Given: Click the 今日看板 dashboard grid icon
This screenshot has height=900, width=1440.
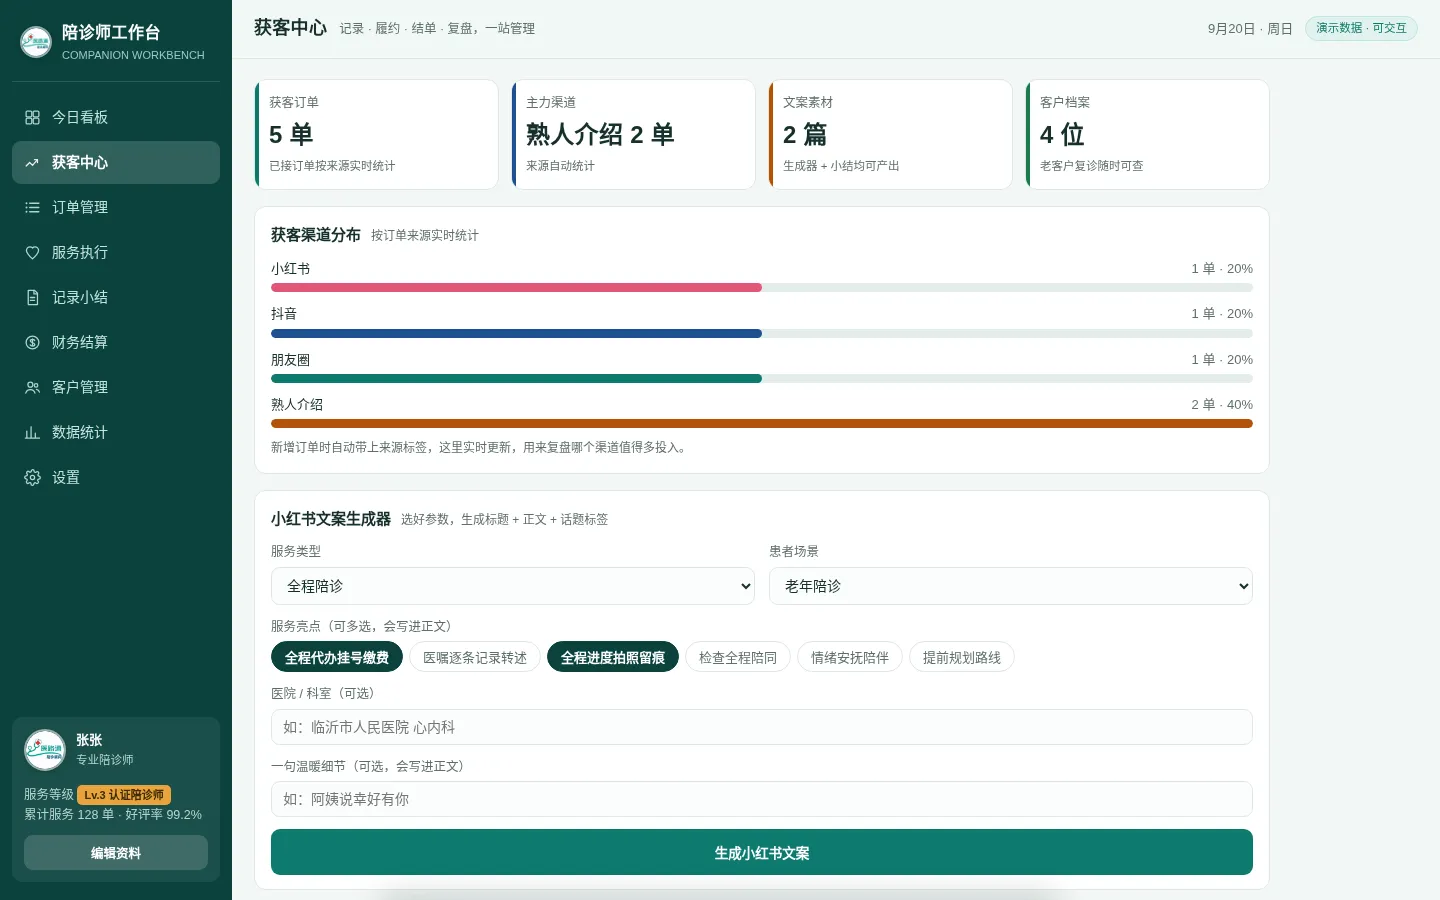Looking at the screenshot, I should 32,117.
